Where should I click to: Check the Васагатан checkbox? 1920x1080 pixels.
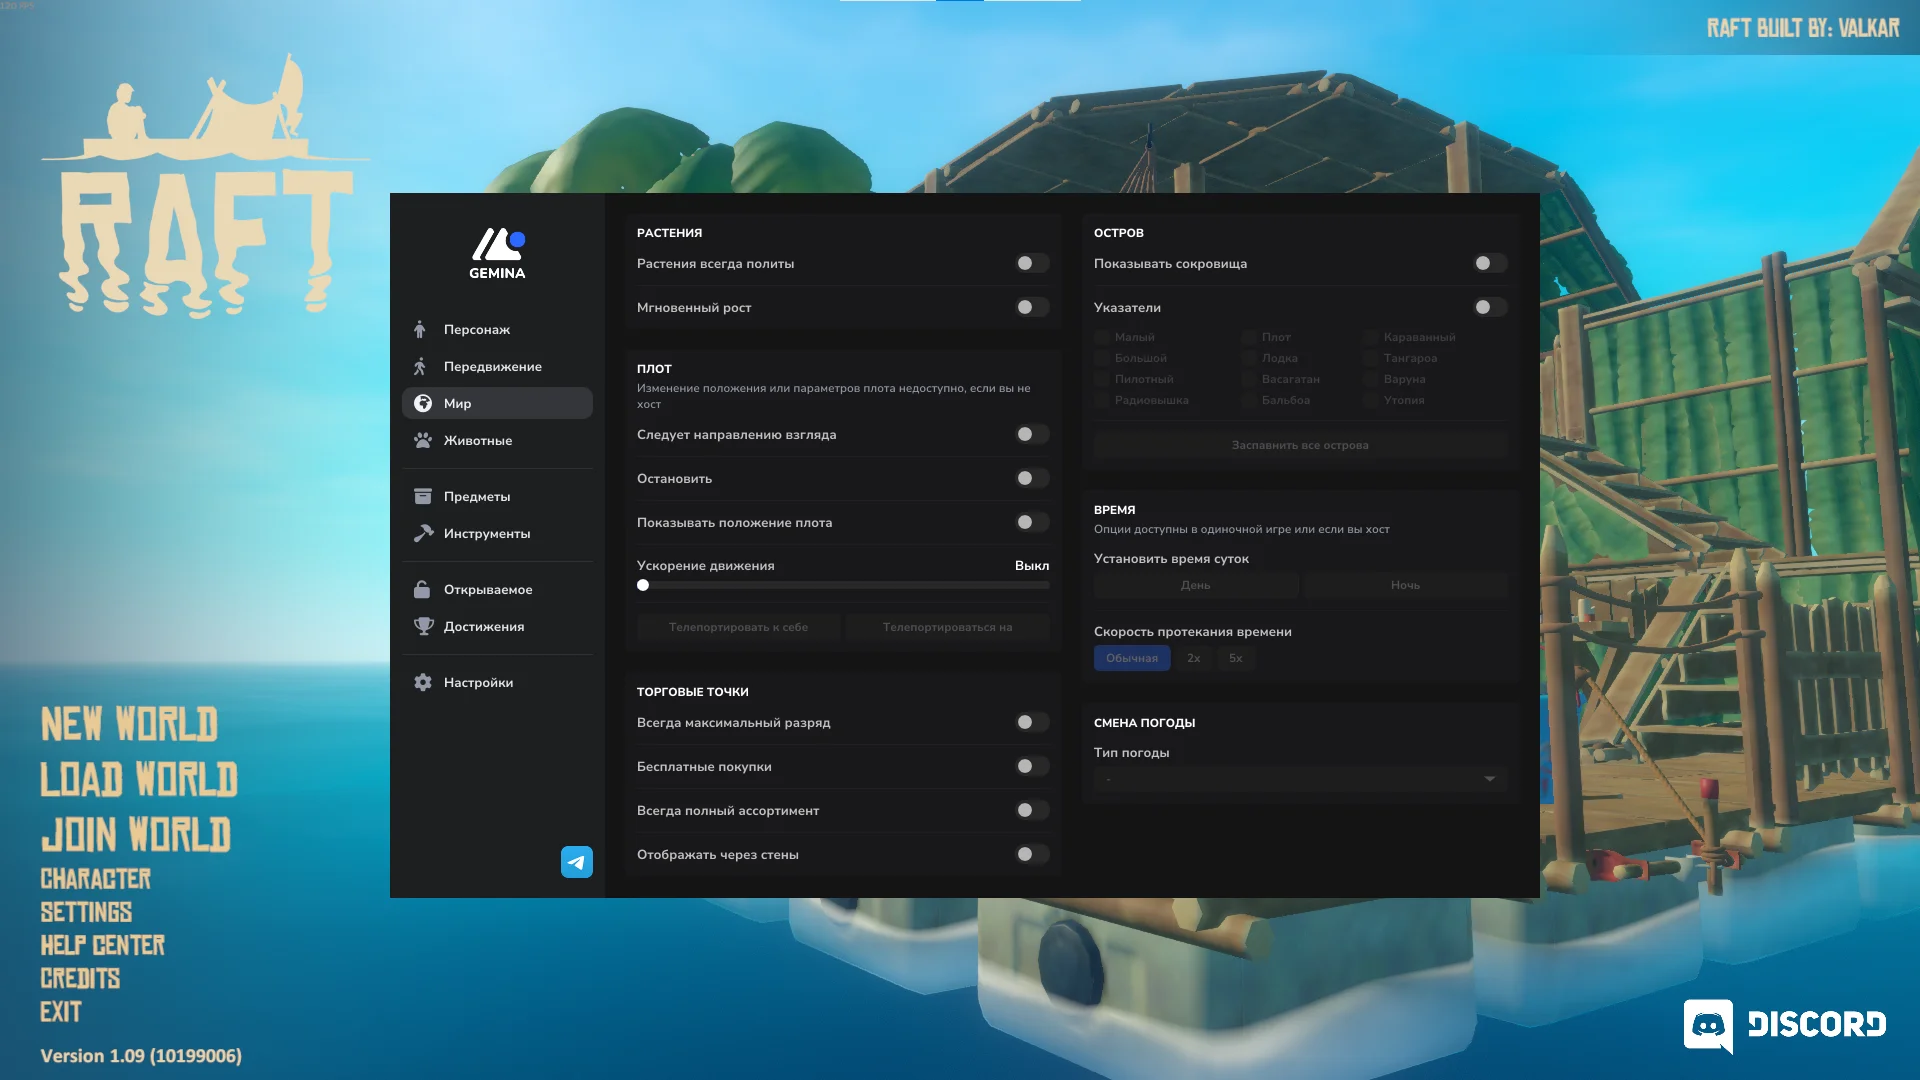coord(1248,379)
